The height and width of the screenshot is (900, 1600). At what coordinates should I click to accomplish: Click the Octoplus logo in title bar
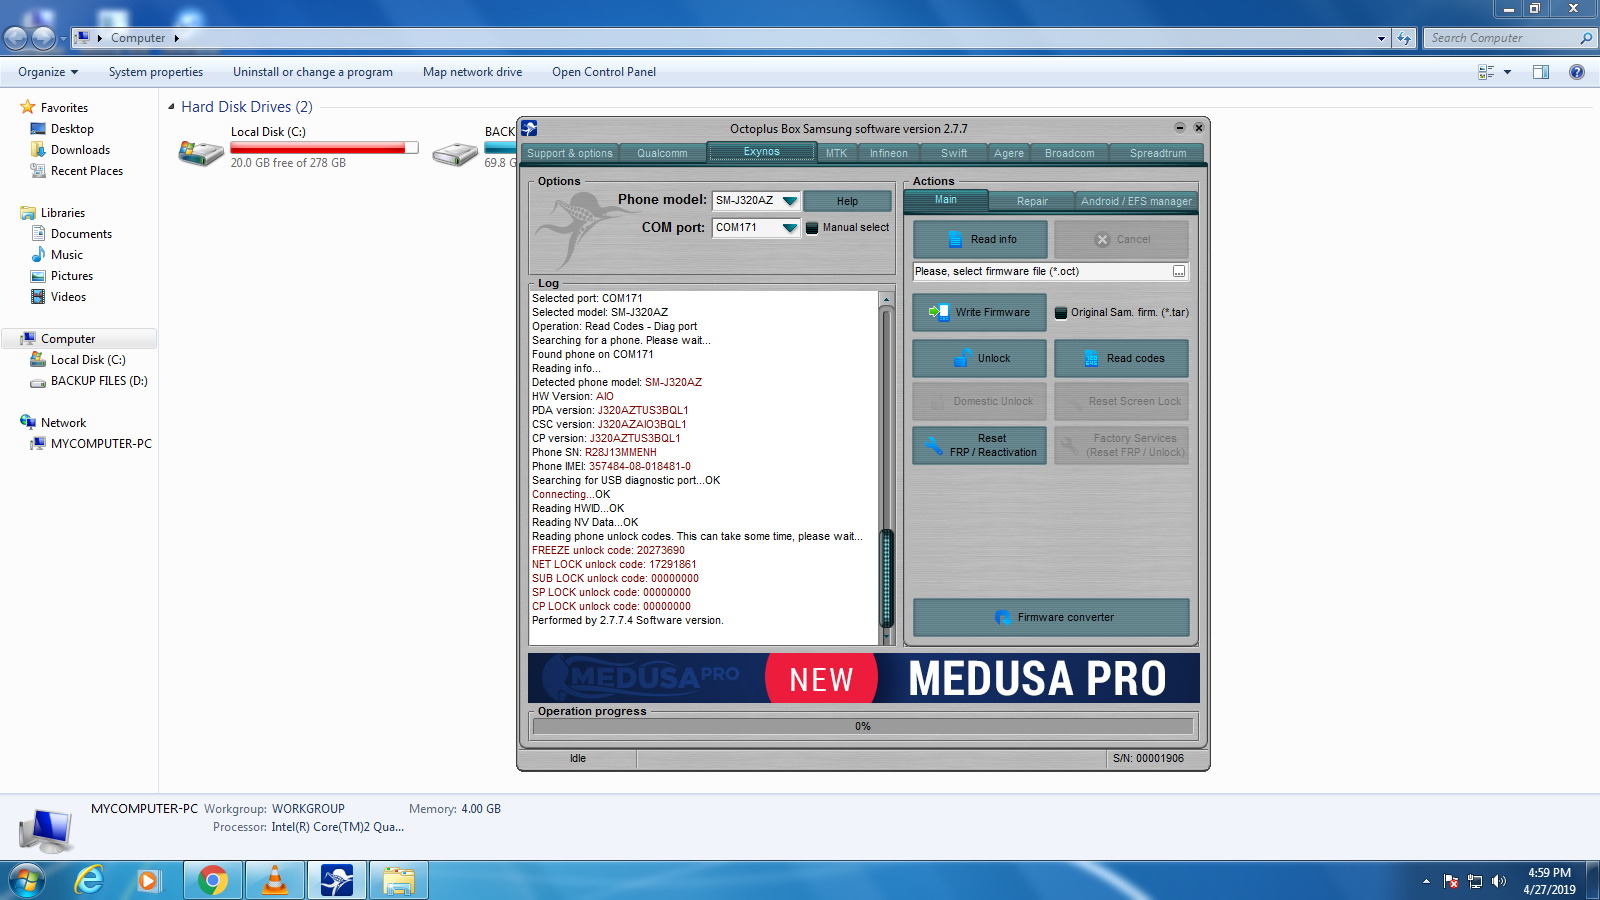[x=529, y=128]
